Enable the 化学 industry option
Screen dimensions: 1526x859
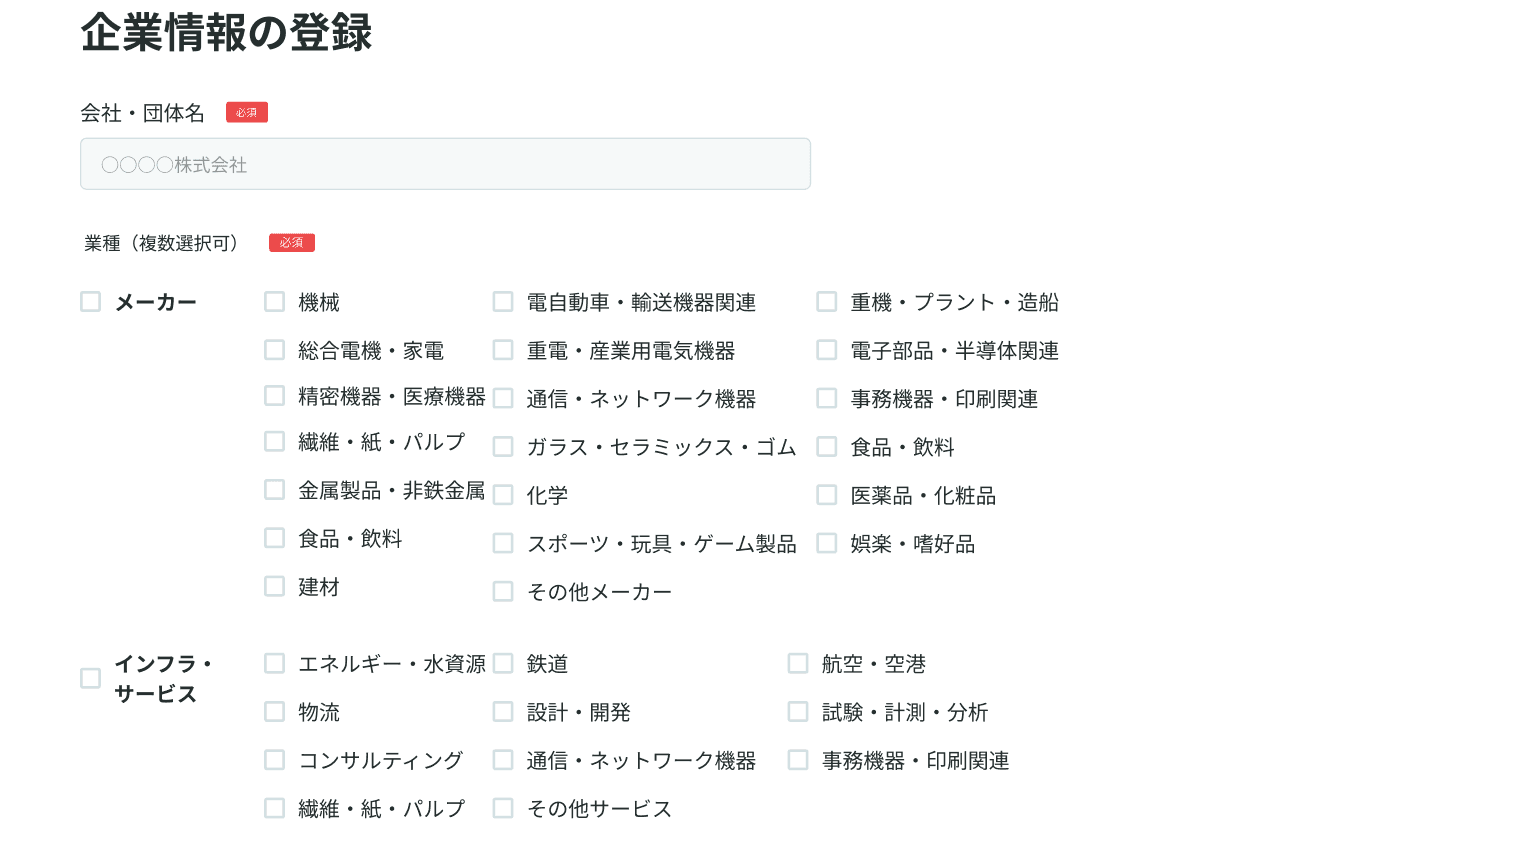(502, 494)
